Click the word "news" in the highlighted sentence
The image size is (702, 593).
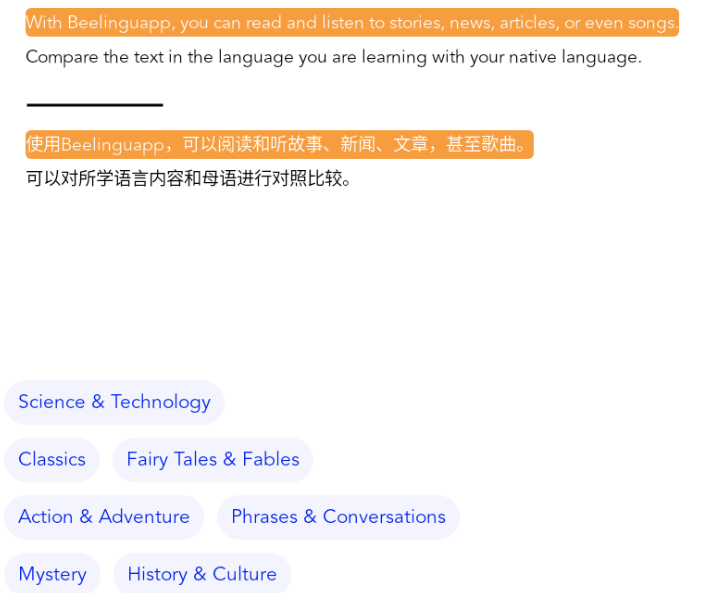(x=469, y=23)
